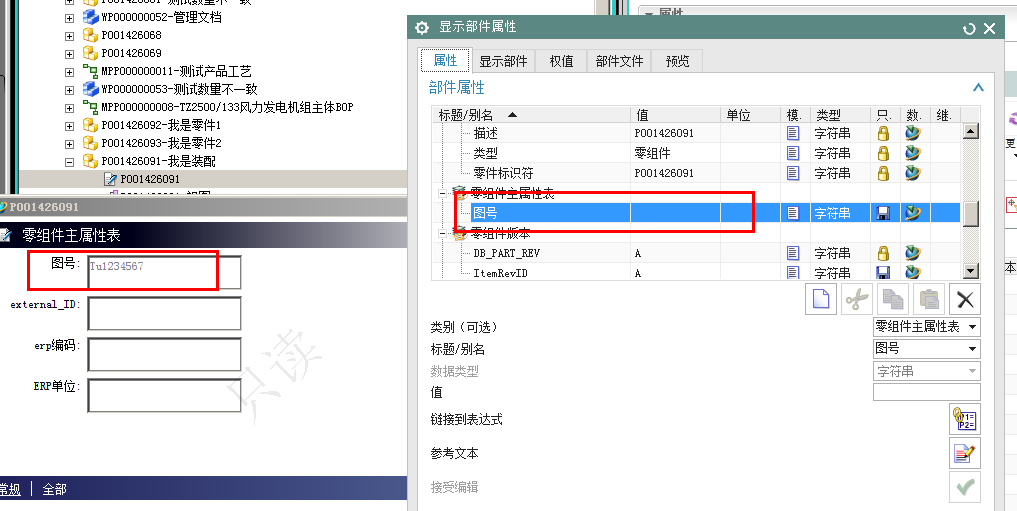The height and width of the screenshot is (511, 1017).
Task: Click the paste clipboard icon button
Action: click(929, 300)
